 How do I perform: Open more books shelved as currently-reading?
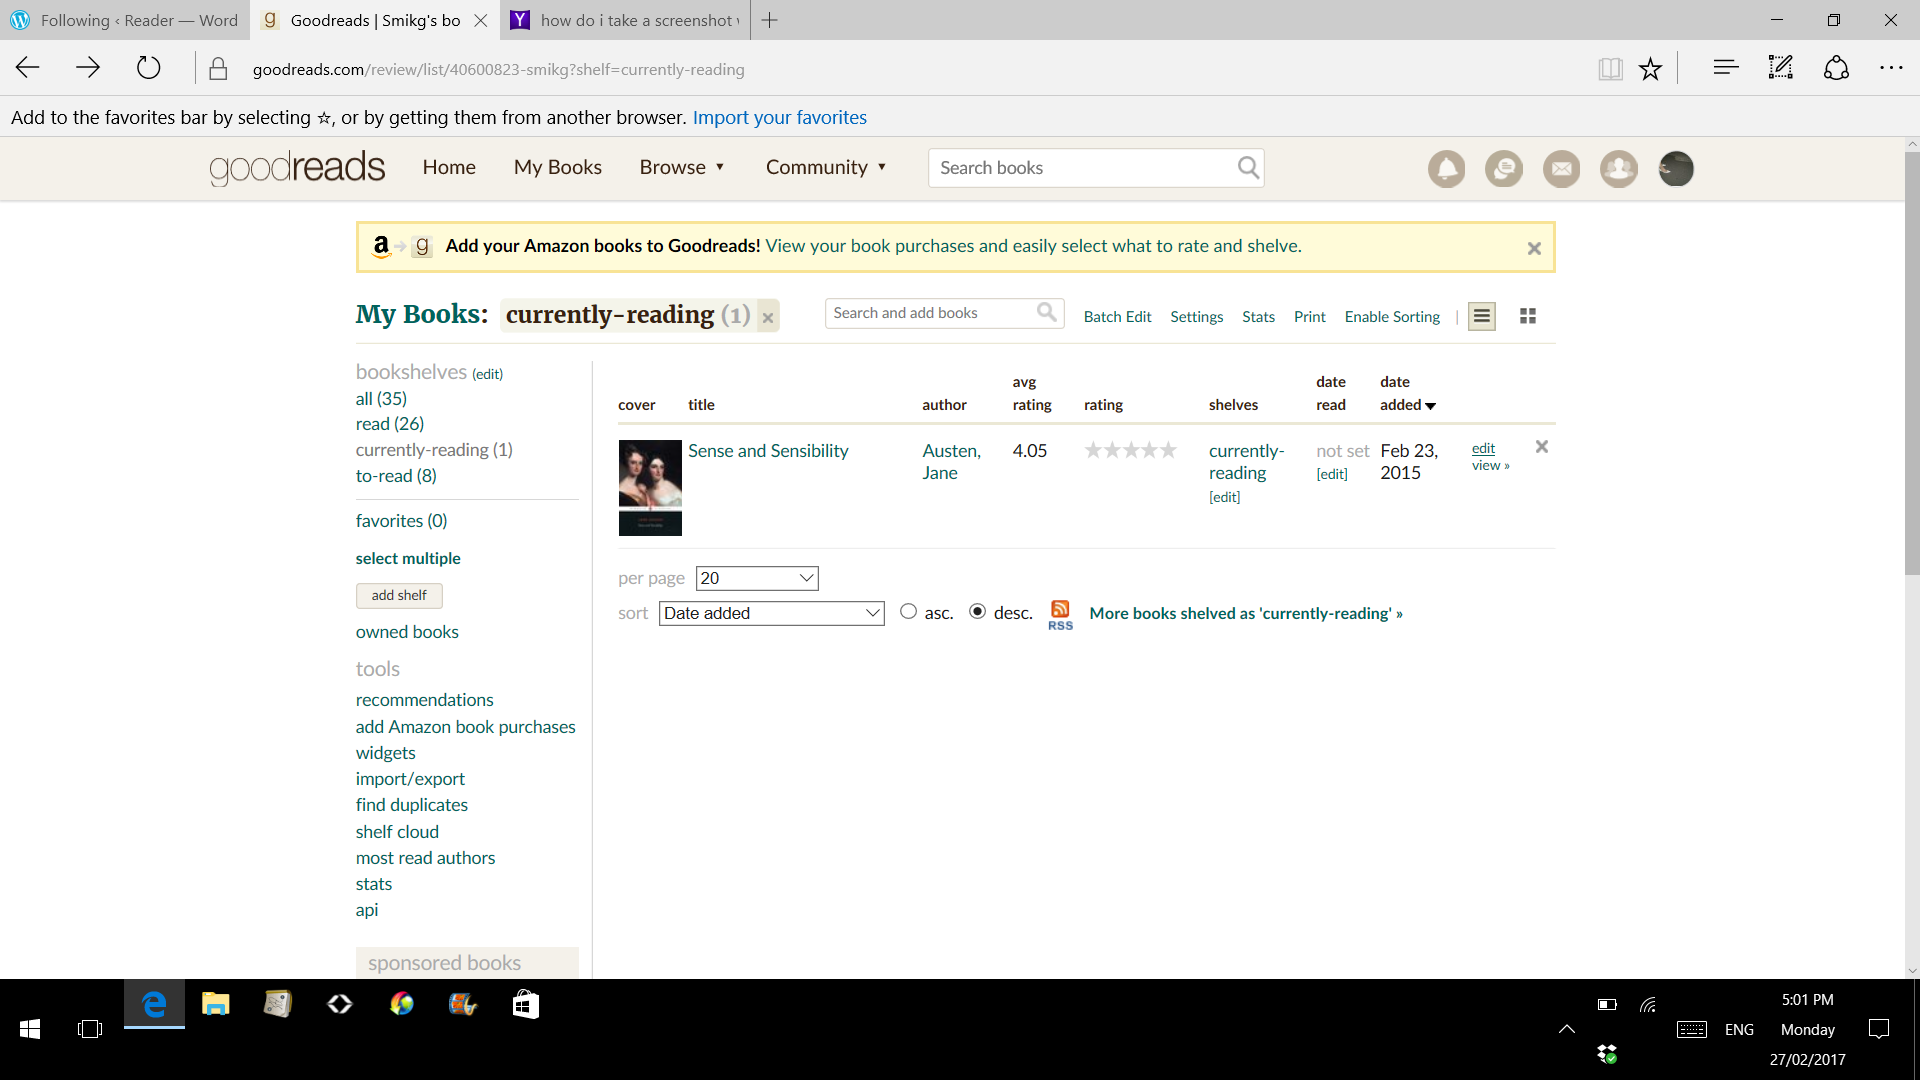(1243, 613)
